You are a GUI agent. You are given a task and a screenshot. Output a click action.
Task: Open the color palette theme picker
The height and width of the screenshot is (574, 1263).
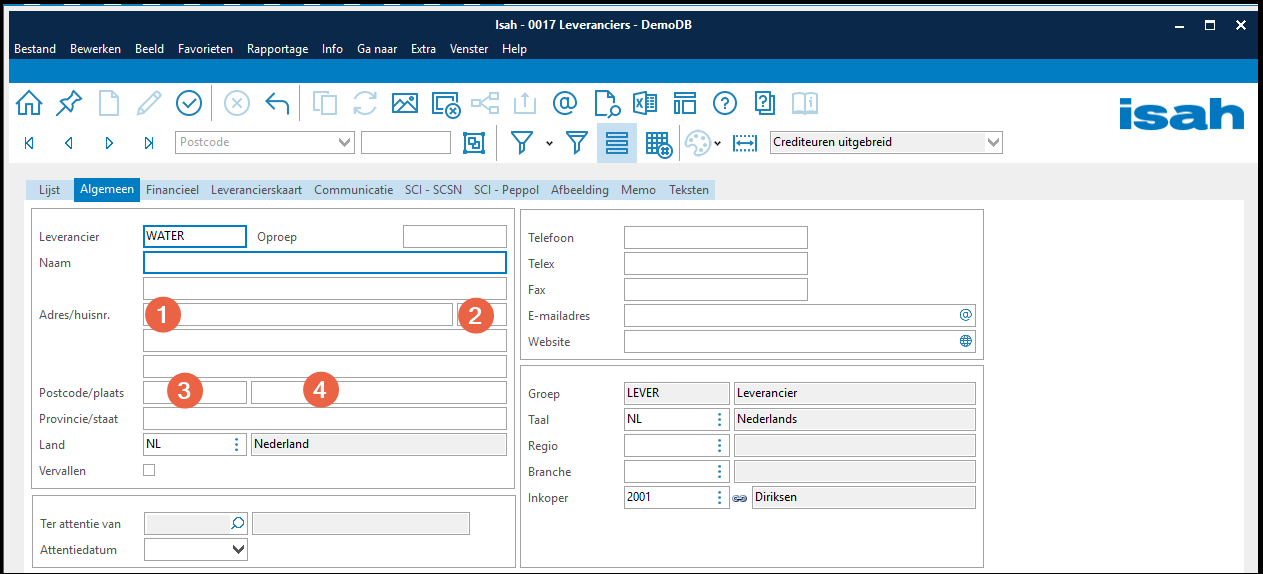[x=697, y=143]
